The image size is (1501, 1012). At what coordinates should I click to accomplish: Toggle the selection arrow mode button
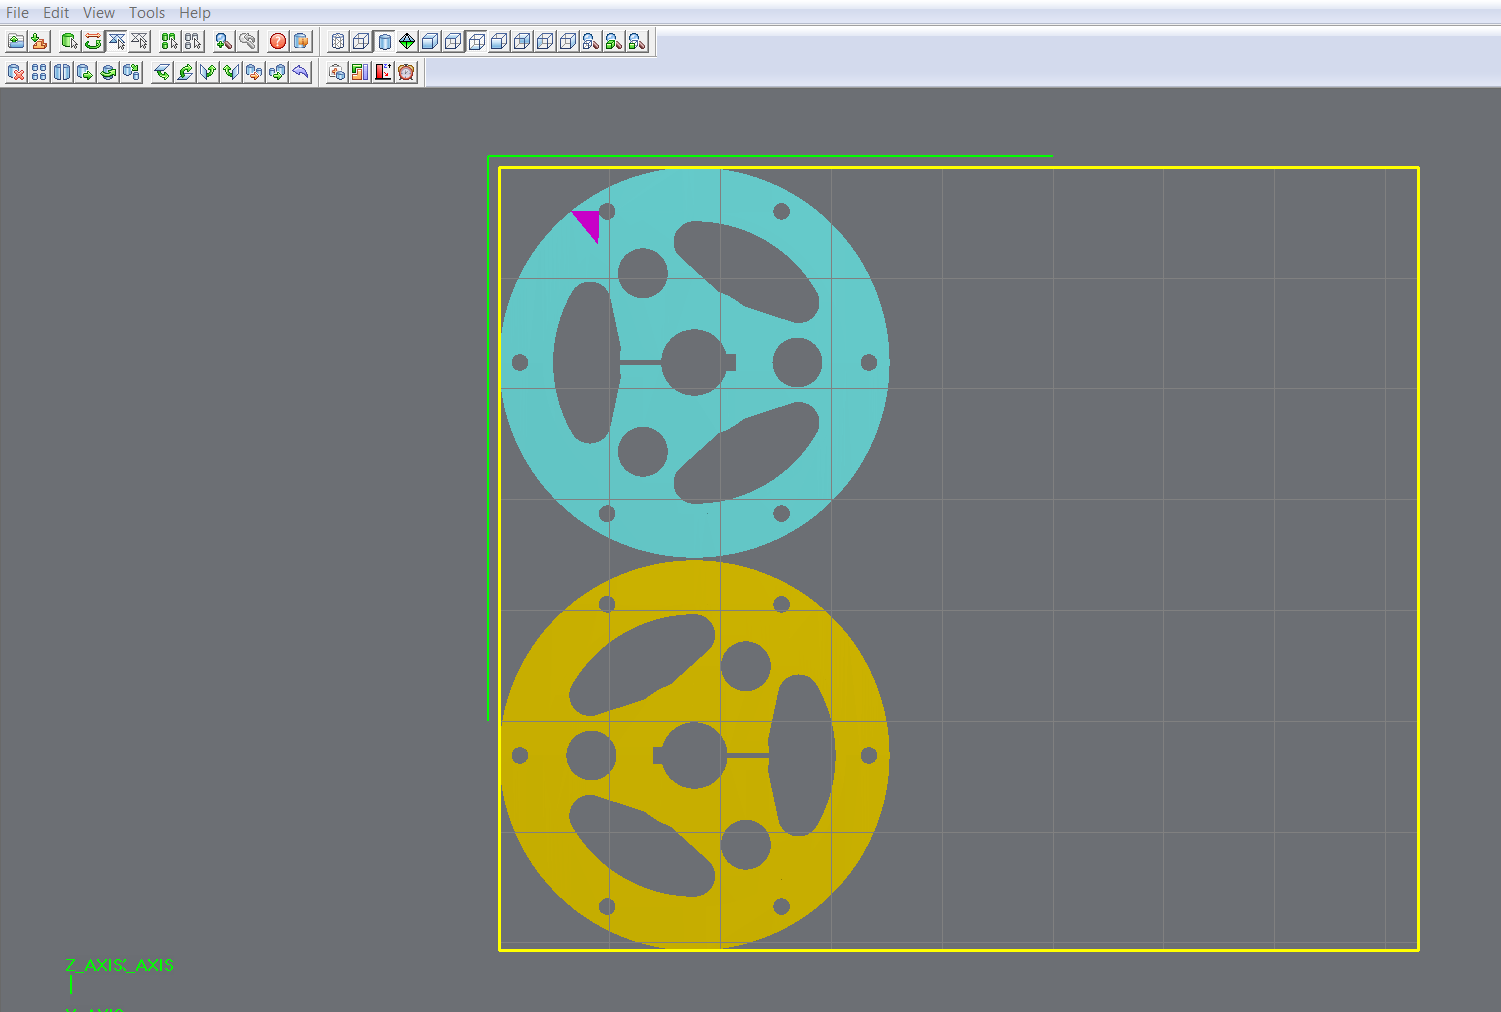[115, 41]
